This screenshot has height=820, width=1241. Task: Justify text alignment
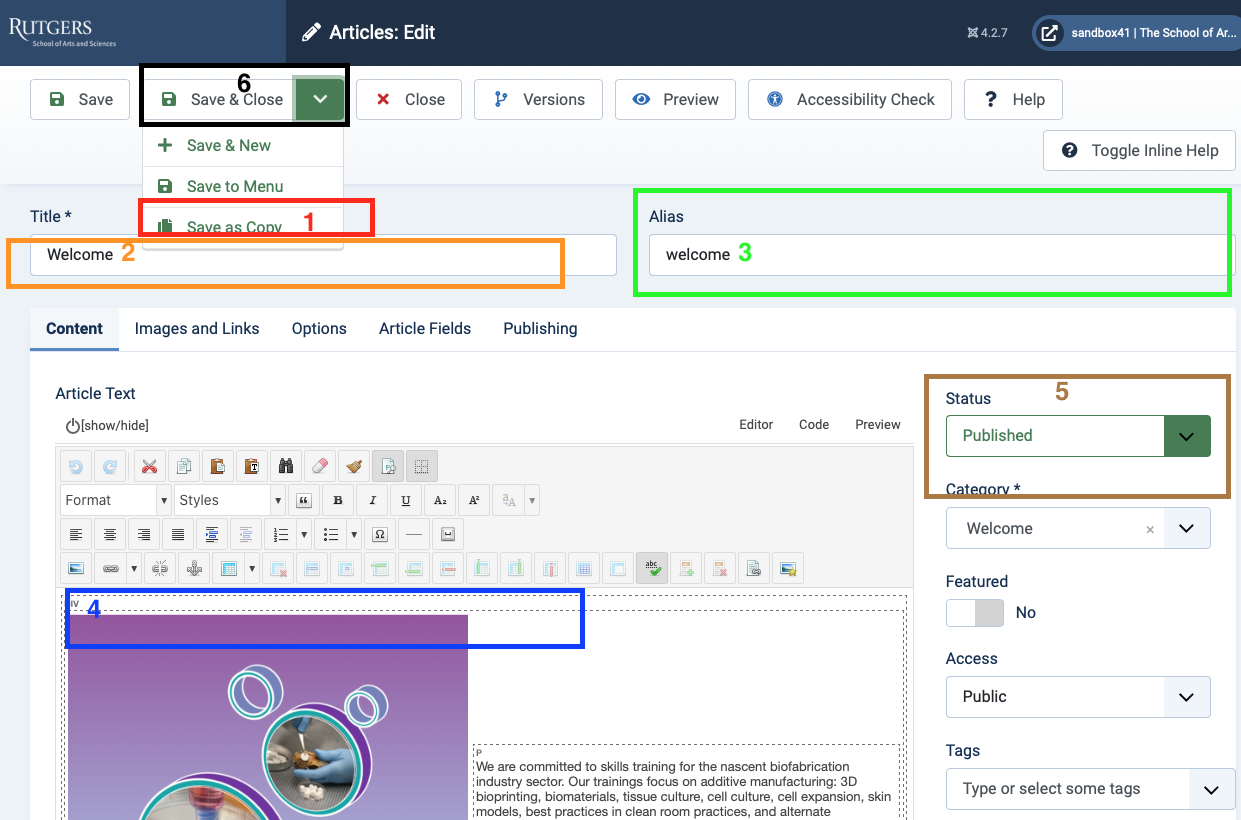178,534
